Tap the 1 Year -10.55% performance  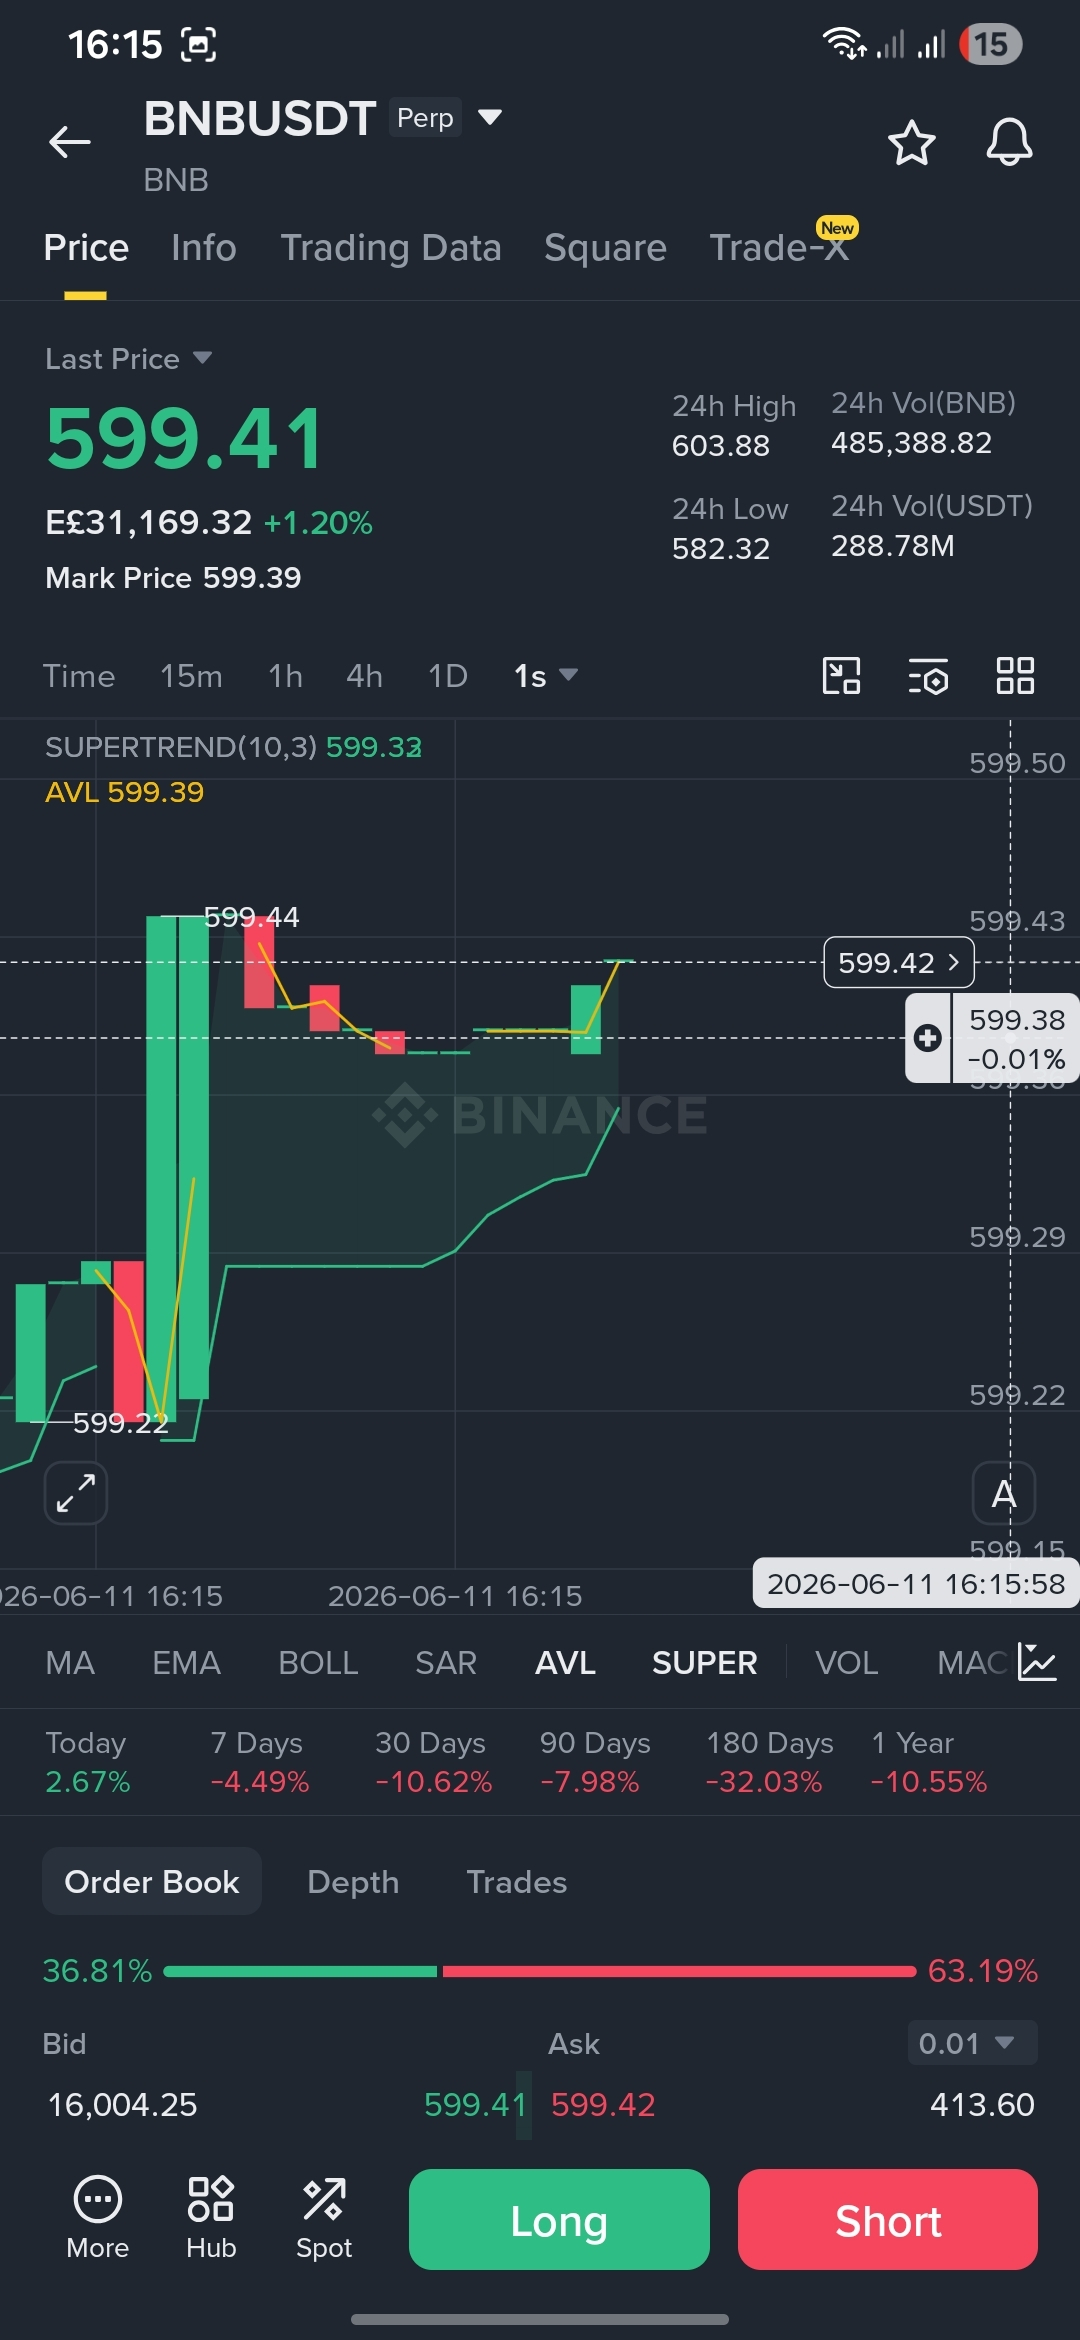[x=929, y=1762]
